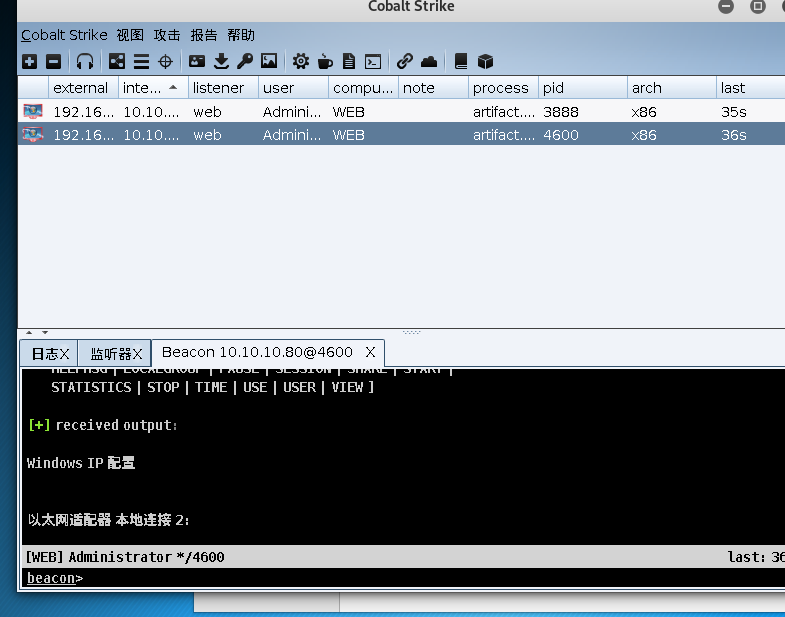Select pid cell 4600

click(x=561, y=135)
